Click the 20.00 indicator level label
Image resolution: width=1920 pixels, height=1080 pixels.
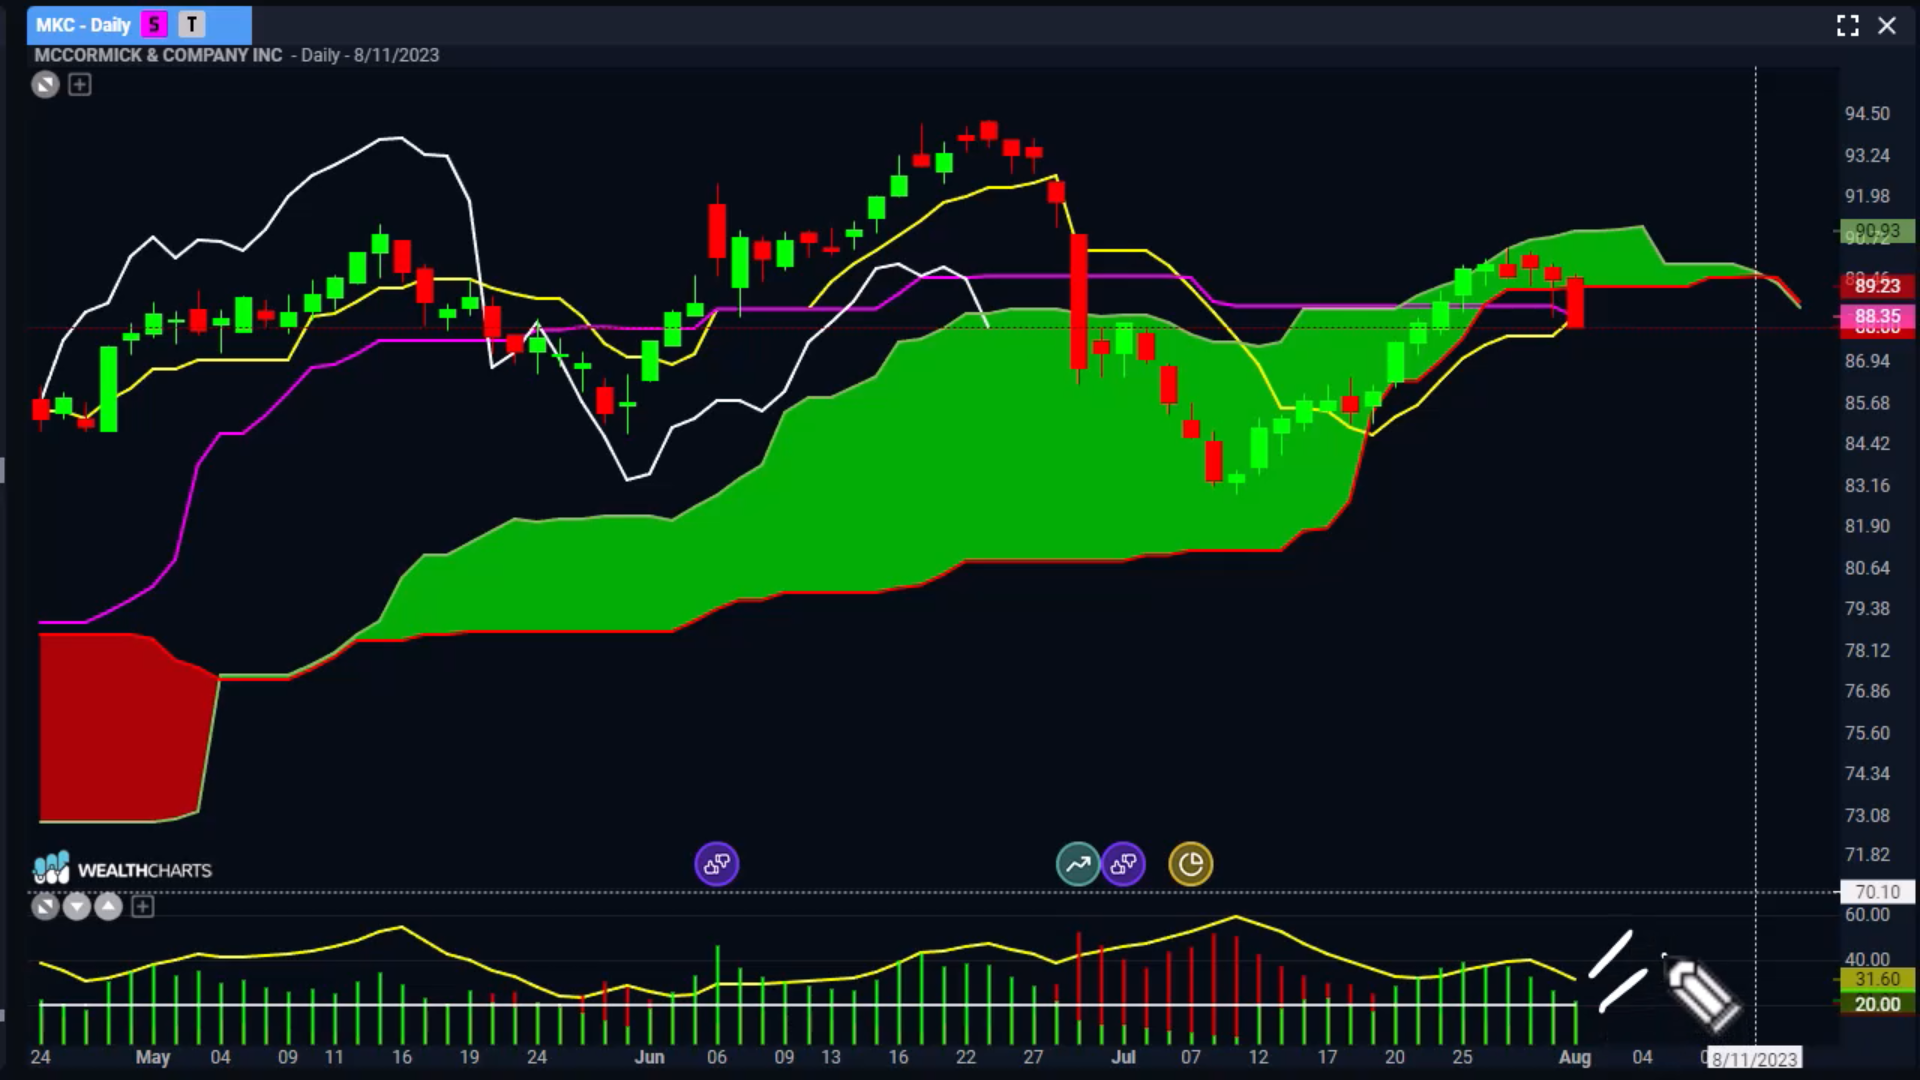[1878, 1005]
